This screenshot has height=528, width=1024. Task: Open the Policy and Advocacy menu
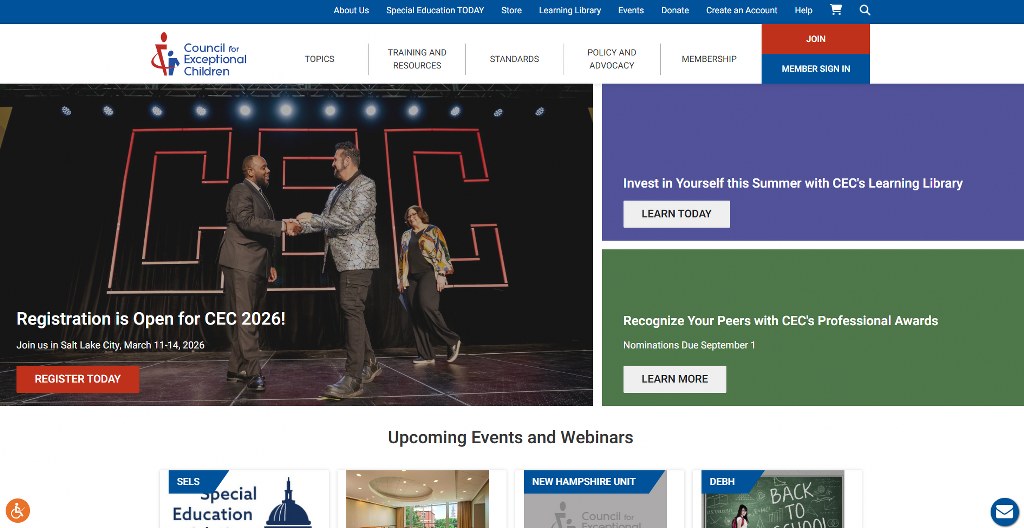[x=611, y=59]
